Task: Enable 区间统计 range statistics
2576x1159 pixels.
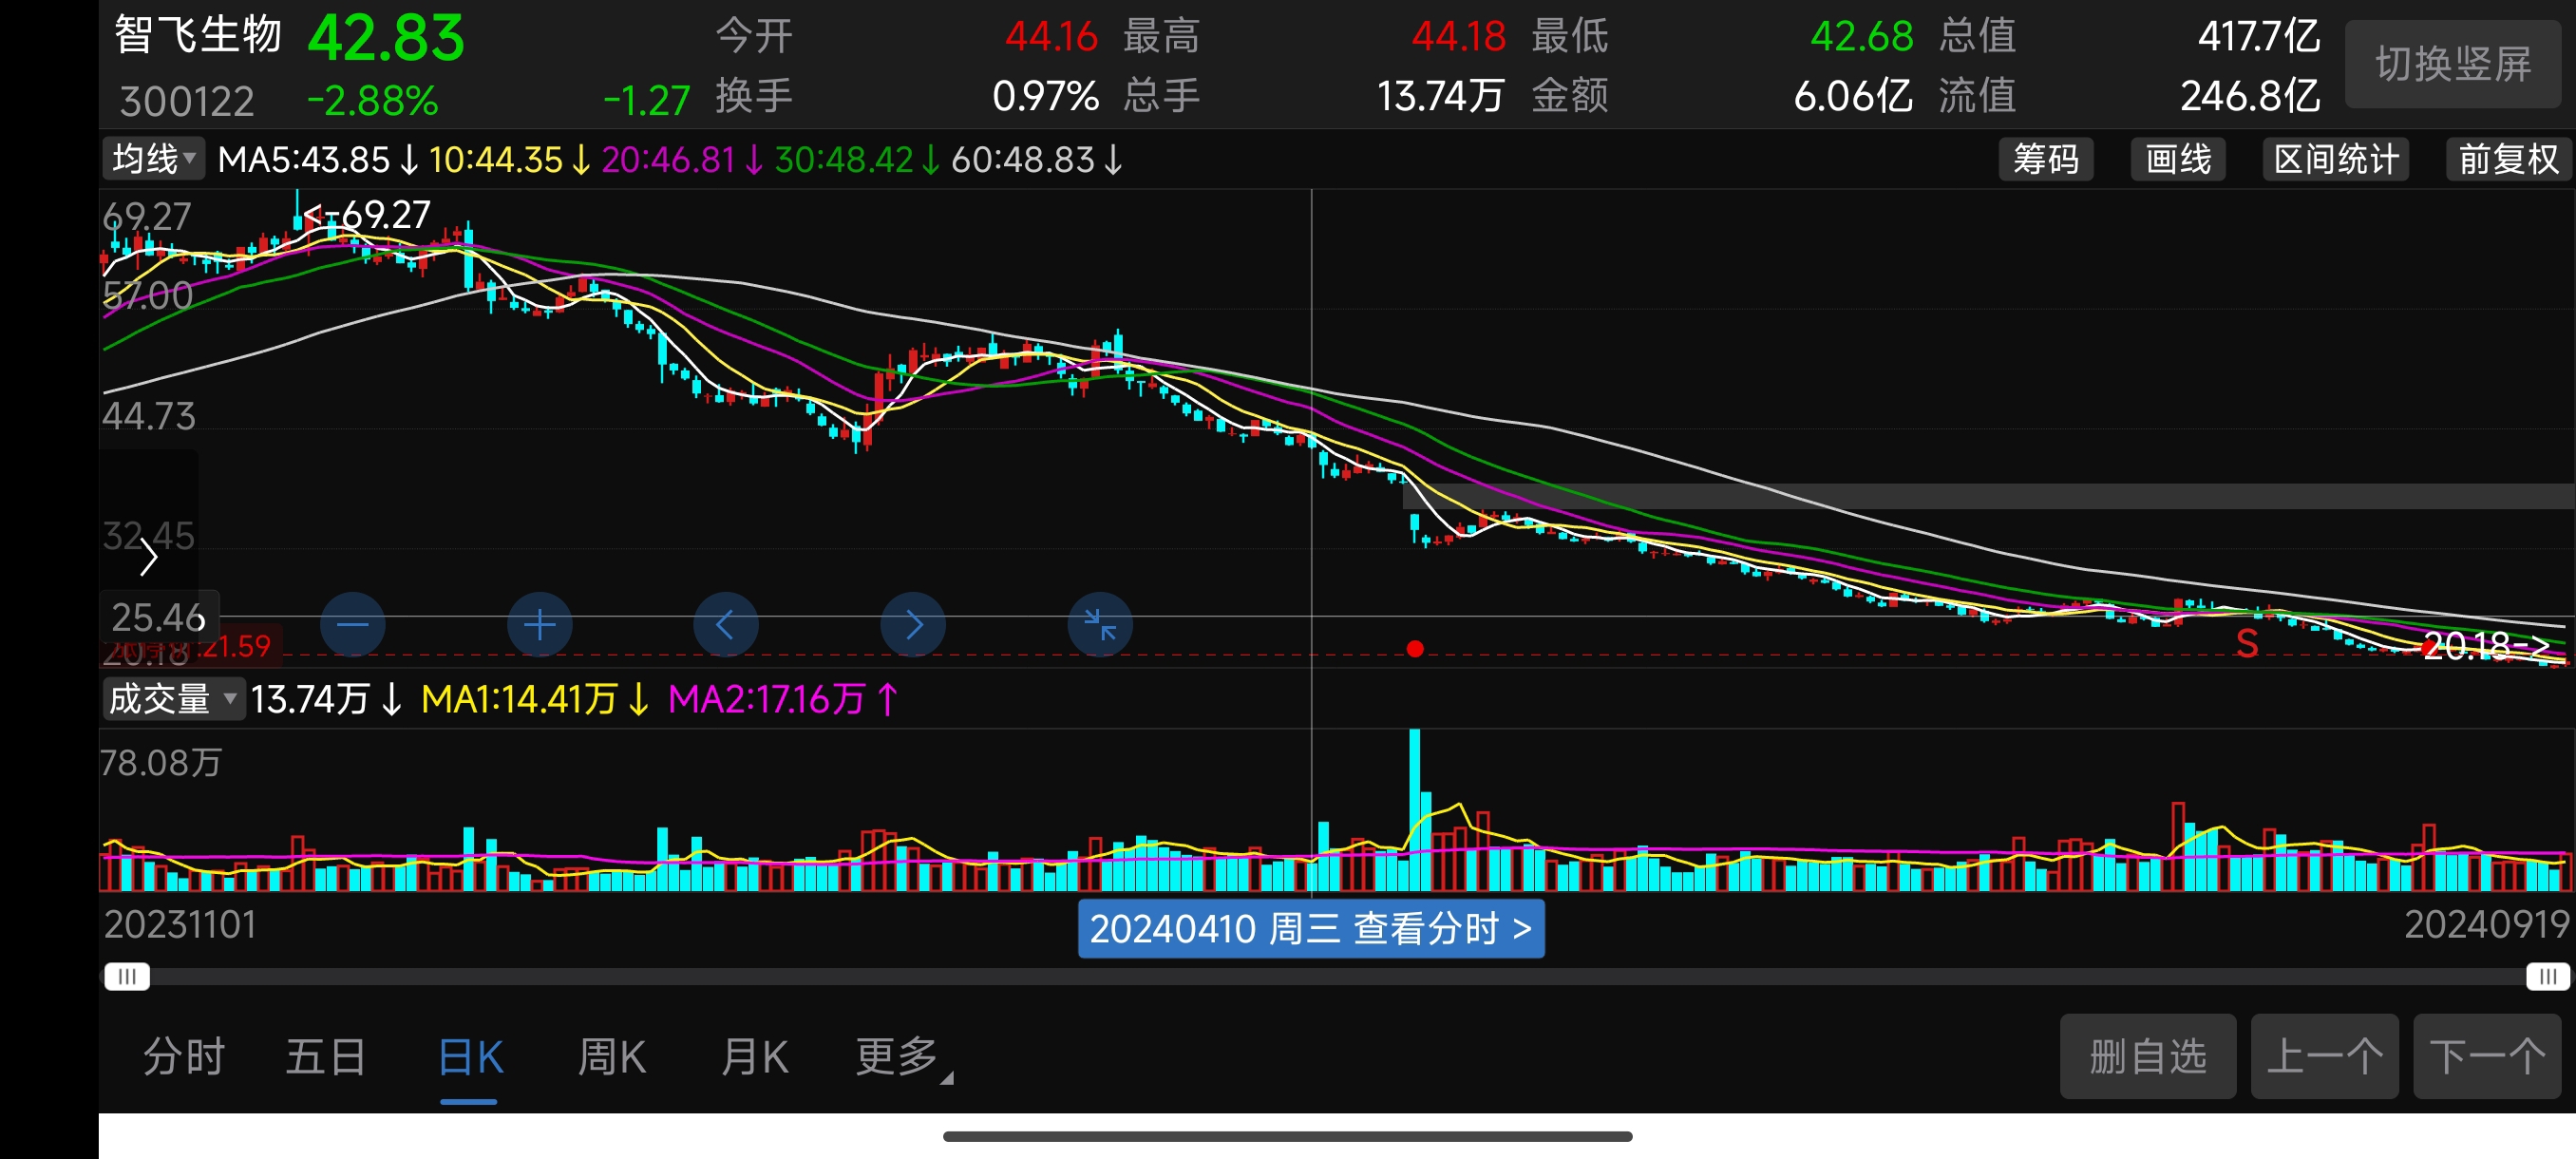Action: coord(2335,159)
